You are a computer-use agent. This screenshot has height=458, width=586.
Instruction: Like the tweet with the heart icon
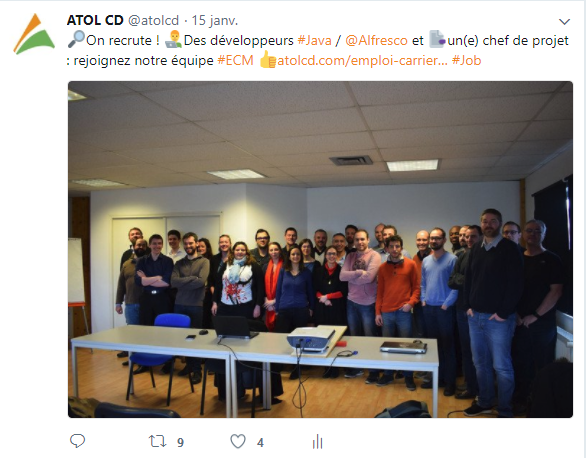(238, 442)
